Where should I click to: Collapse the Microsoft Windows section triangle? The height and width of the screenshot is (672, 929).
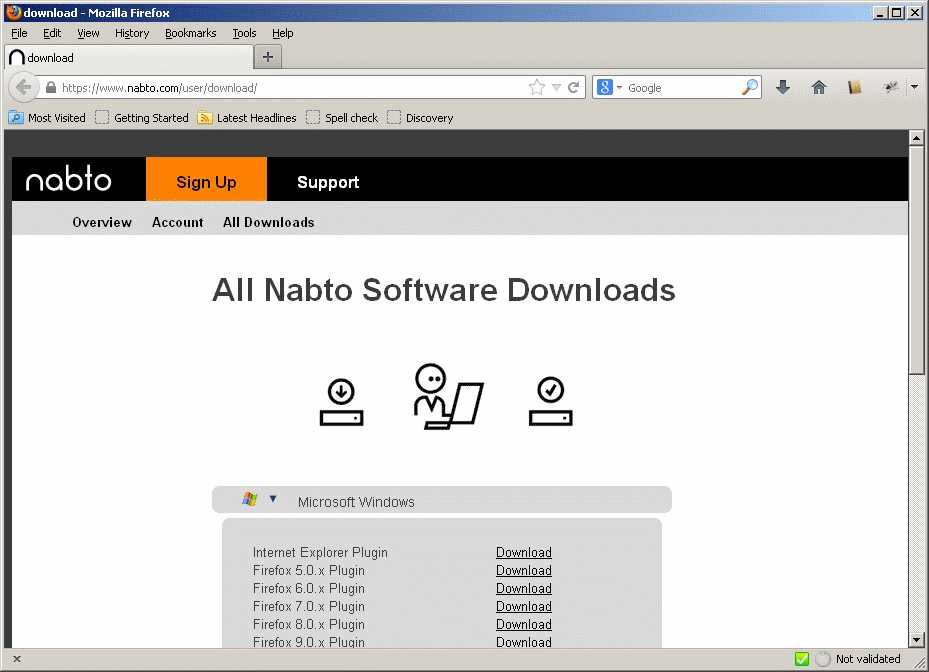273,499
